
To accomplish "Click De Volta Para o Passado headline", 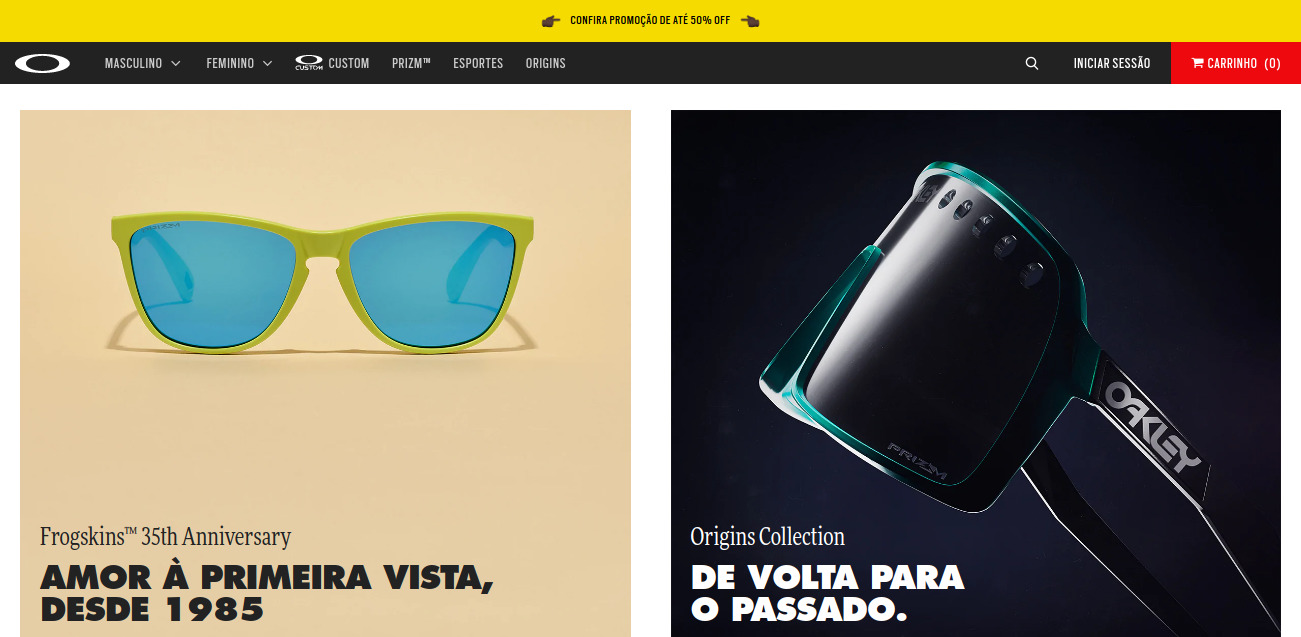I will [x=828, y=593].
